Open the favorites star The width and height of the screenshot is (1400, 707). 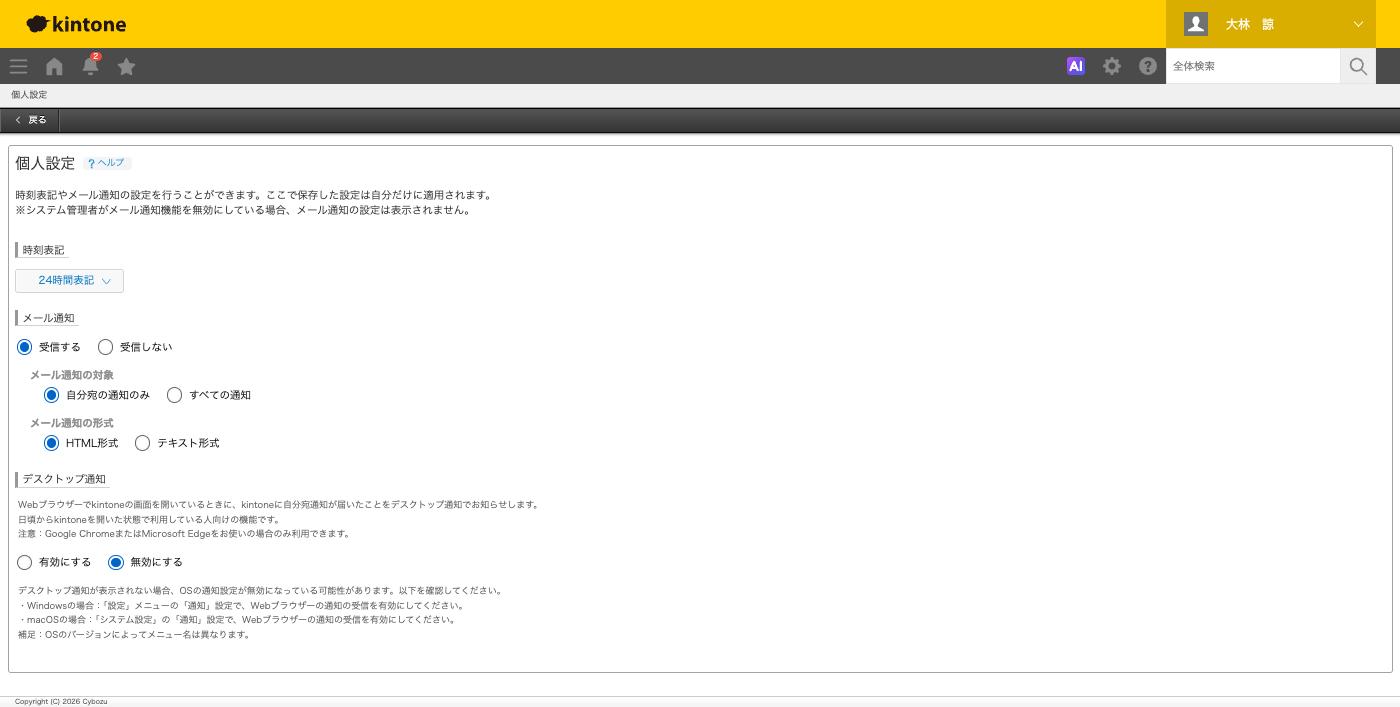pos(126,66)
